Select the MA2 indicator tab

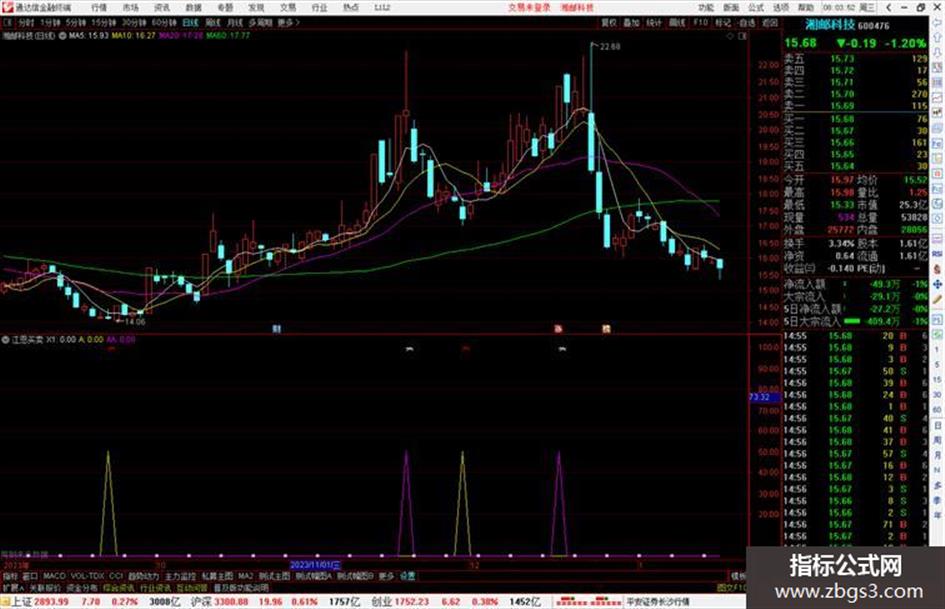point(245,576)
